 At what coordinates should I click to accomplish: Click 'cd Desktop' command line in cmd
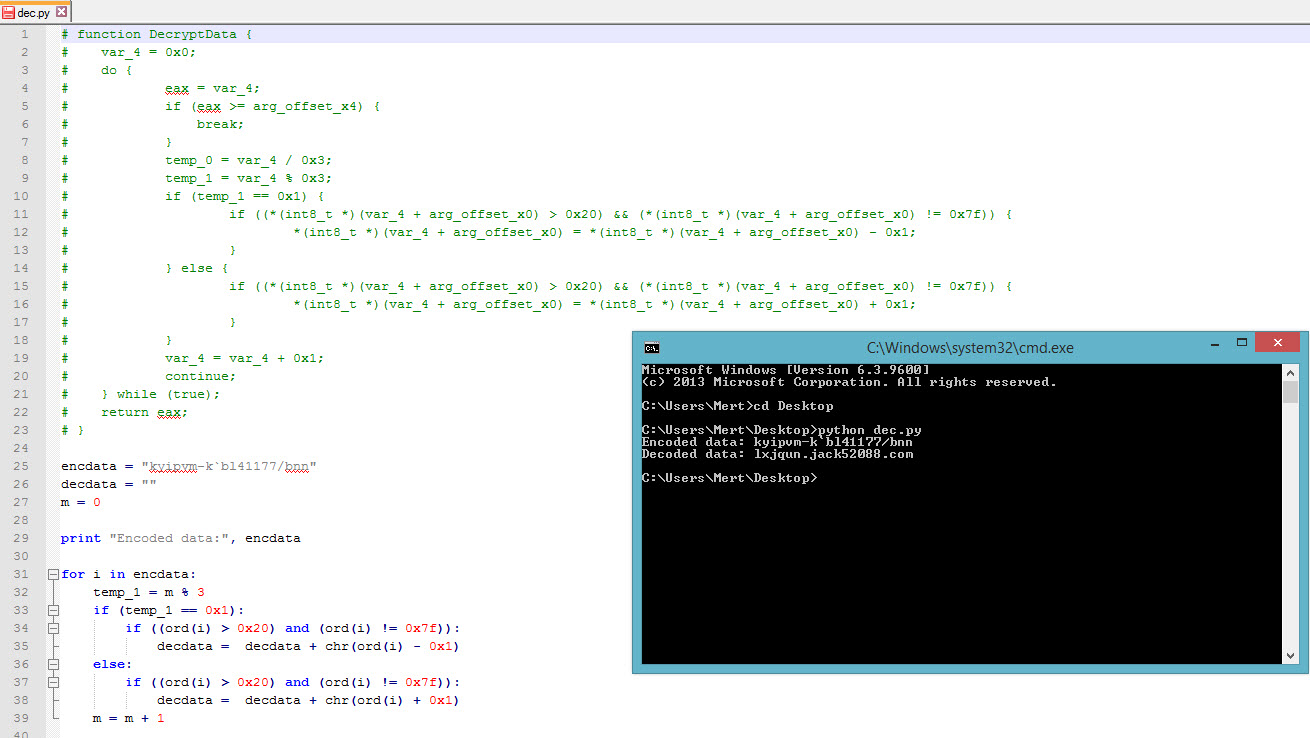tap(737, 406)
